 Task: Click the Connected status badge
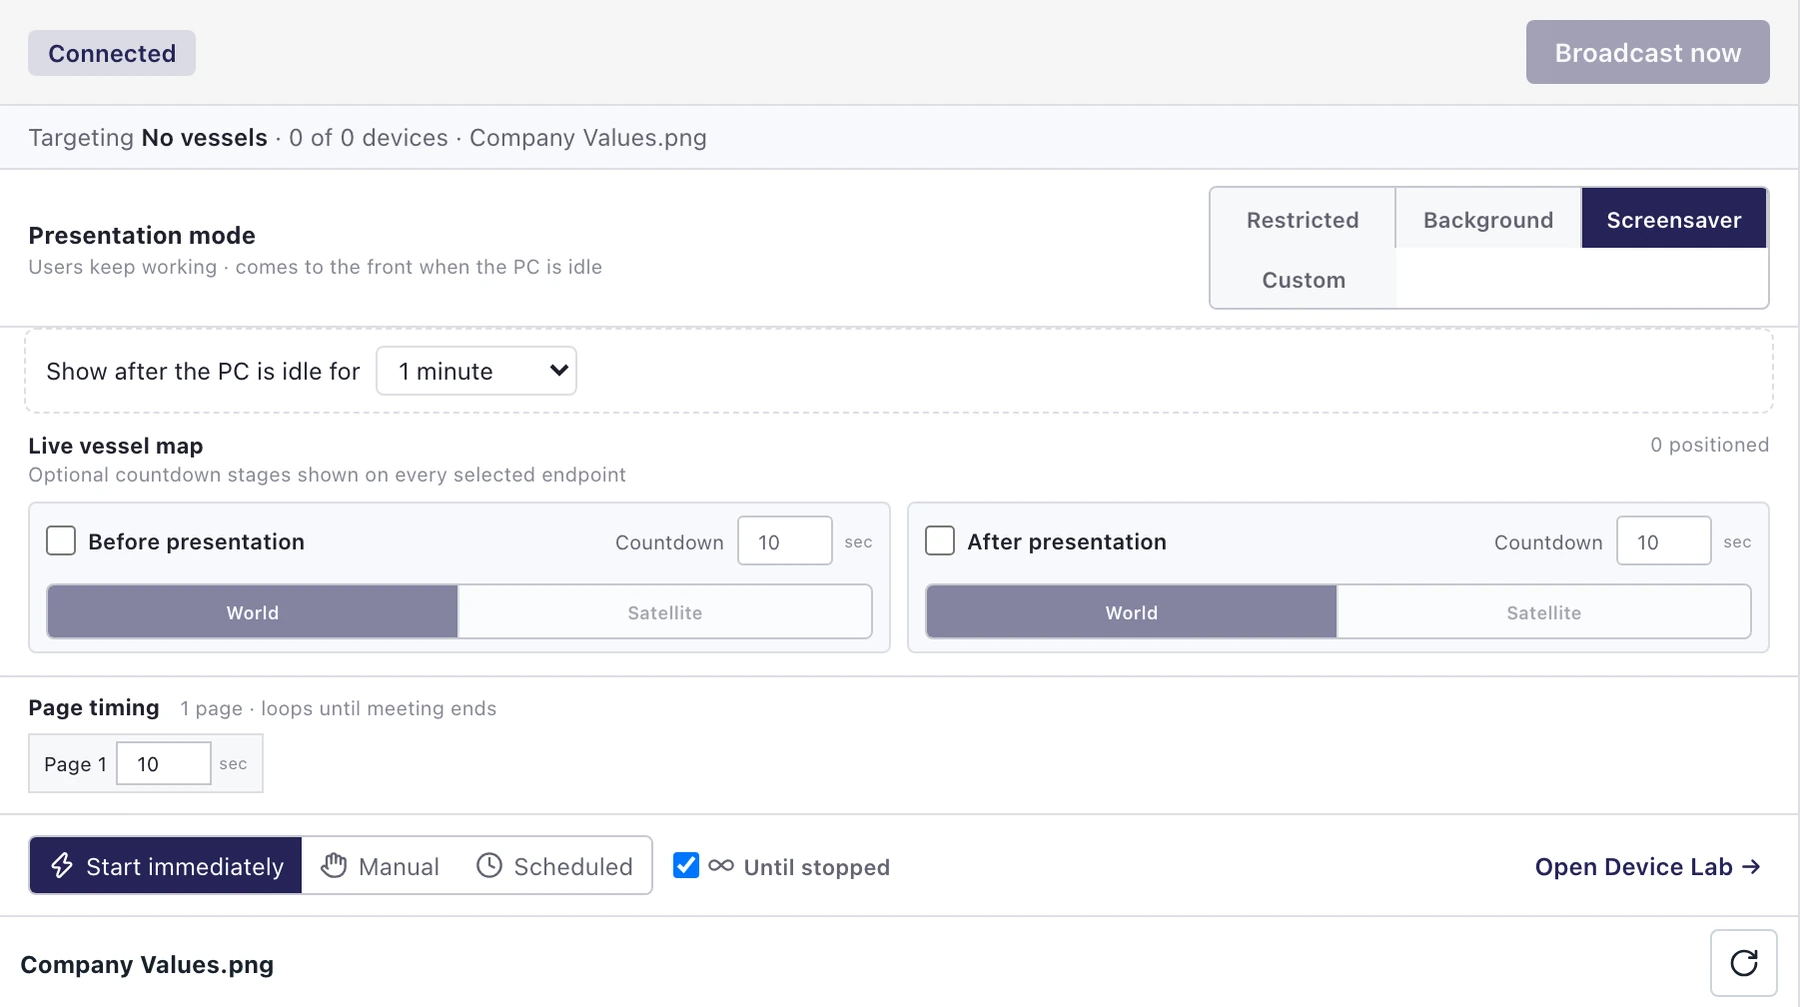coord(112,53)
